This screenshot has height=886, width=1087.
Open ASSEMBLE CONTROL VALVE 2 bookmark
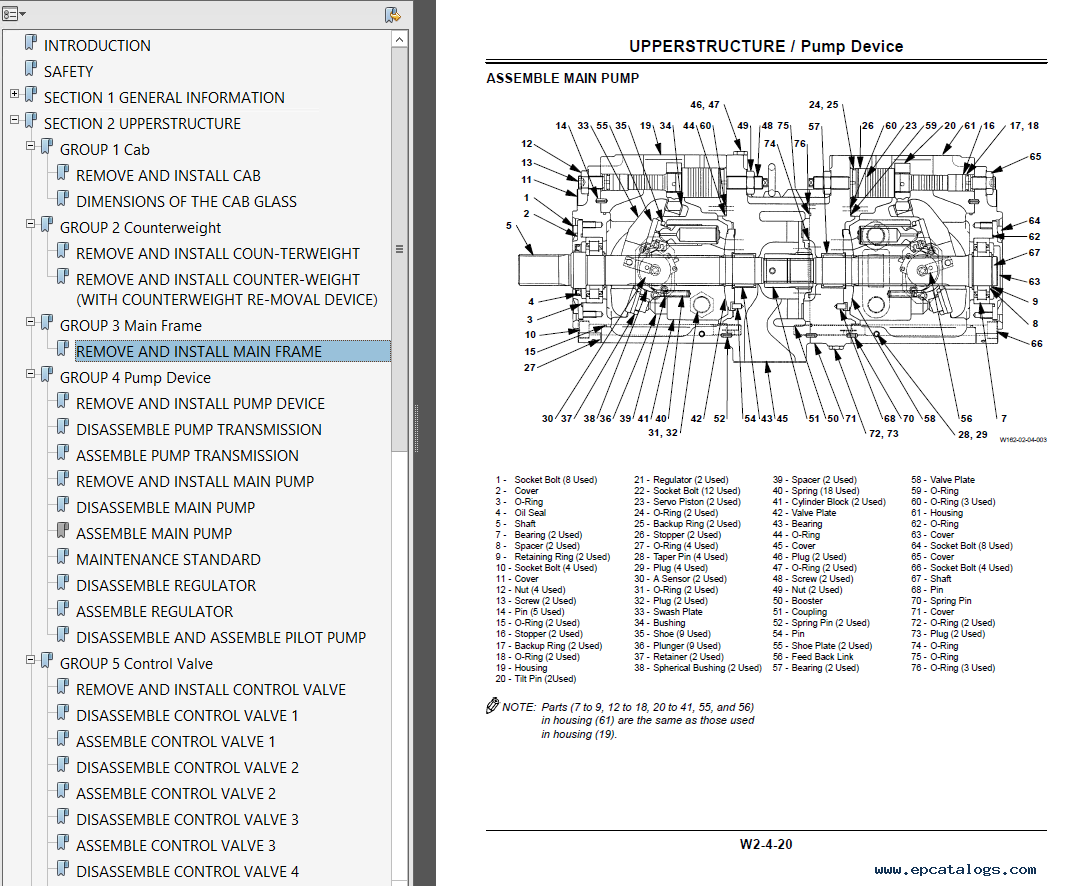coord(176,794)
